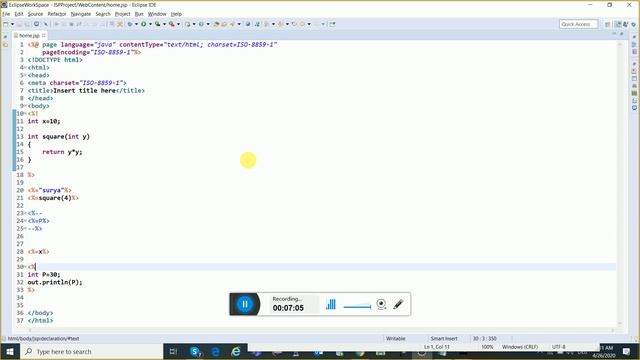Click the New file toolbar icon
This screenshot has height=360, width=640.
tap(6, 24)
